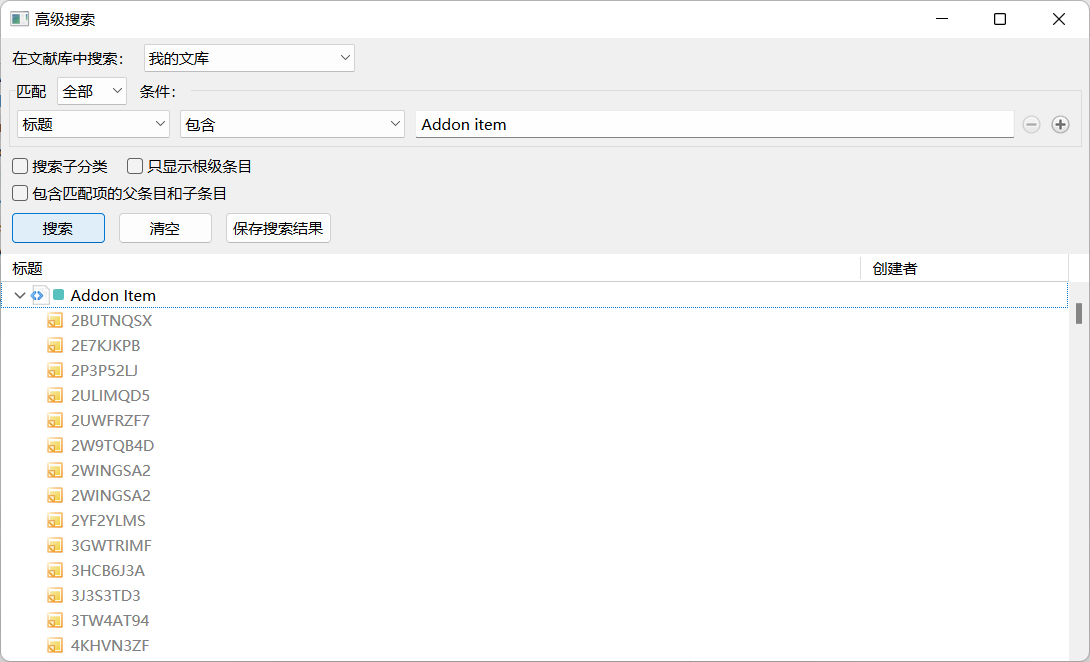Click the add condition plus icon

point(1060,124)
